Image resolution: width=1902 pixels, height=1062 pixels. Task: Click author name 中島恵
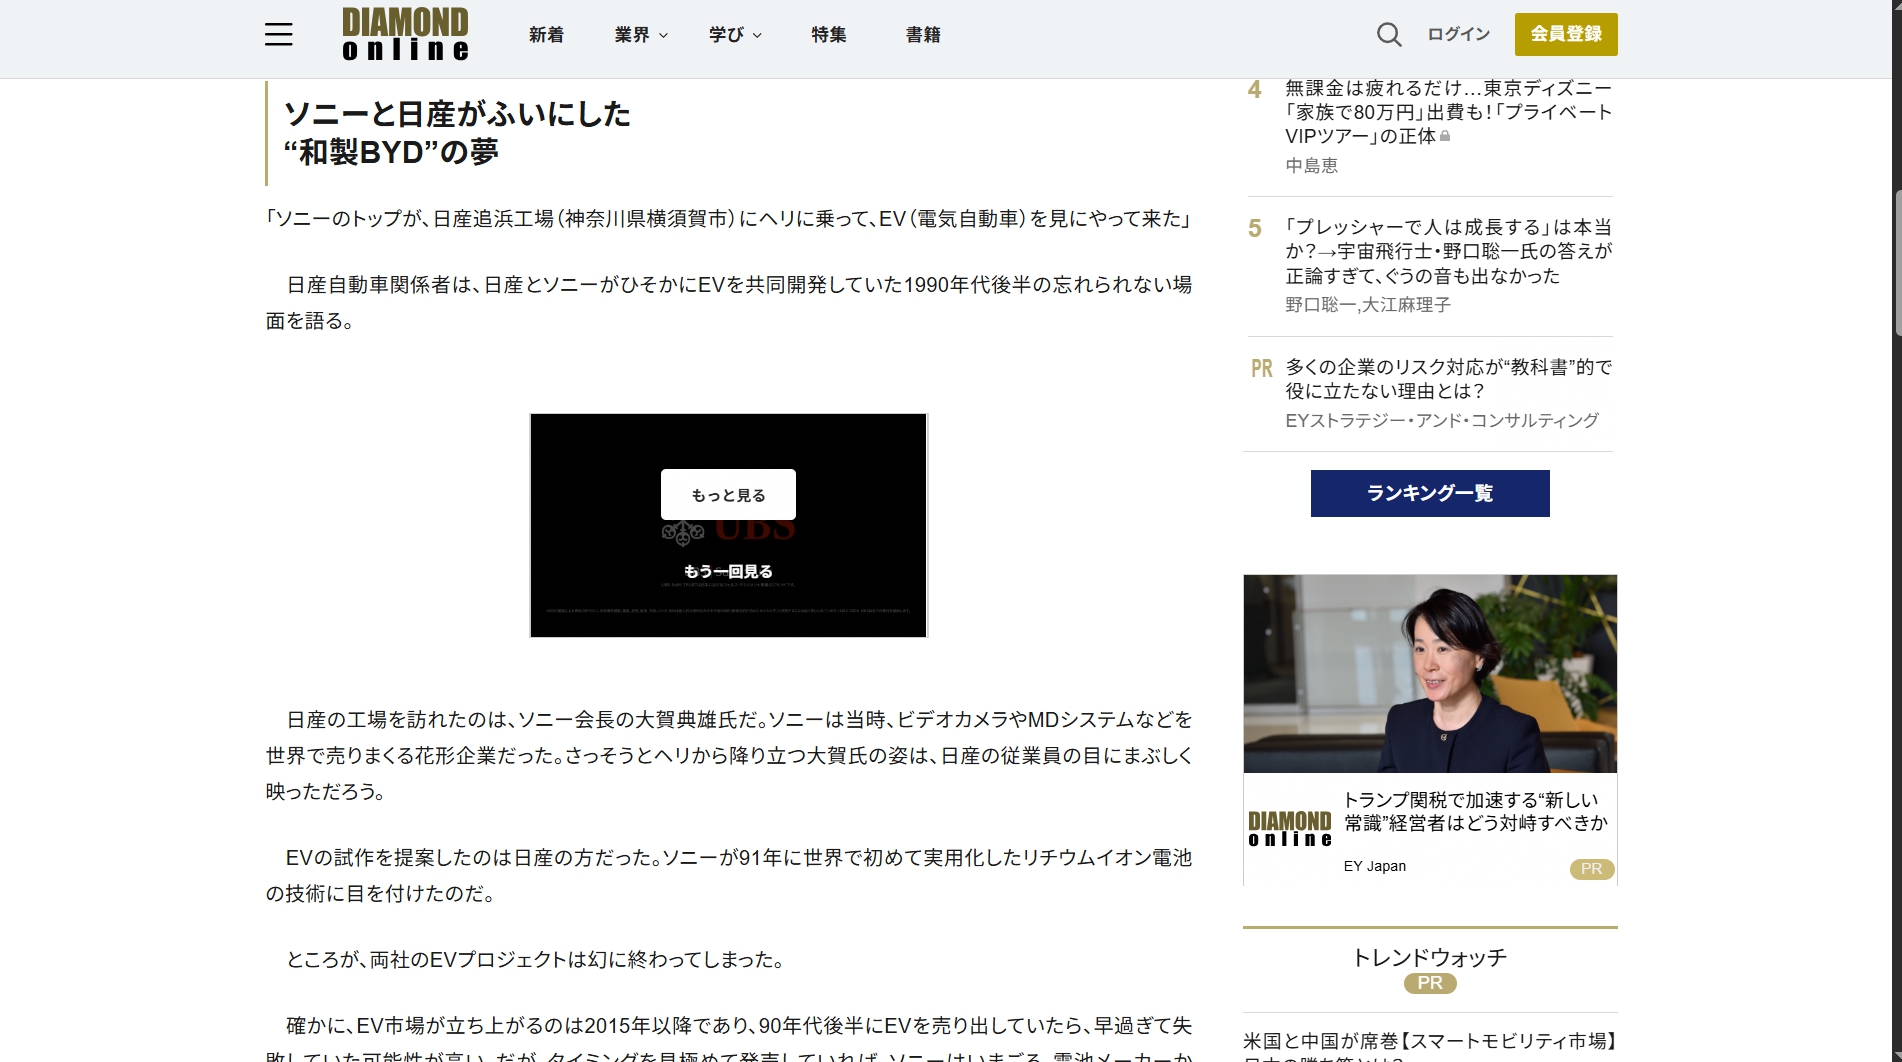(1311, 166)
